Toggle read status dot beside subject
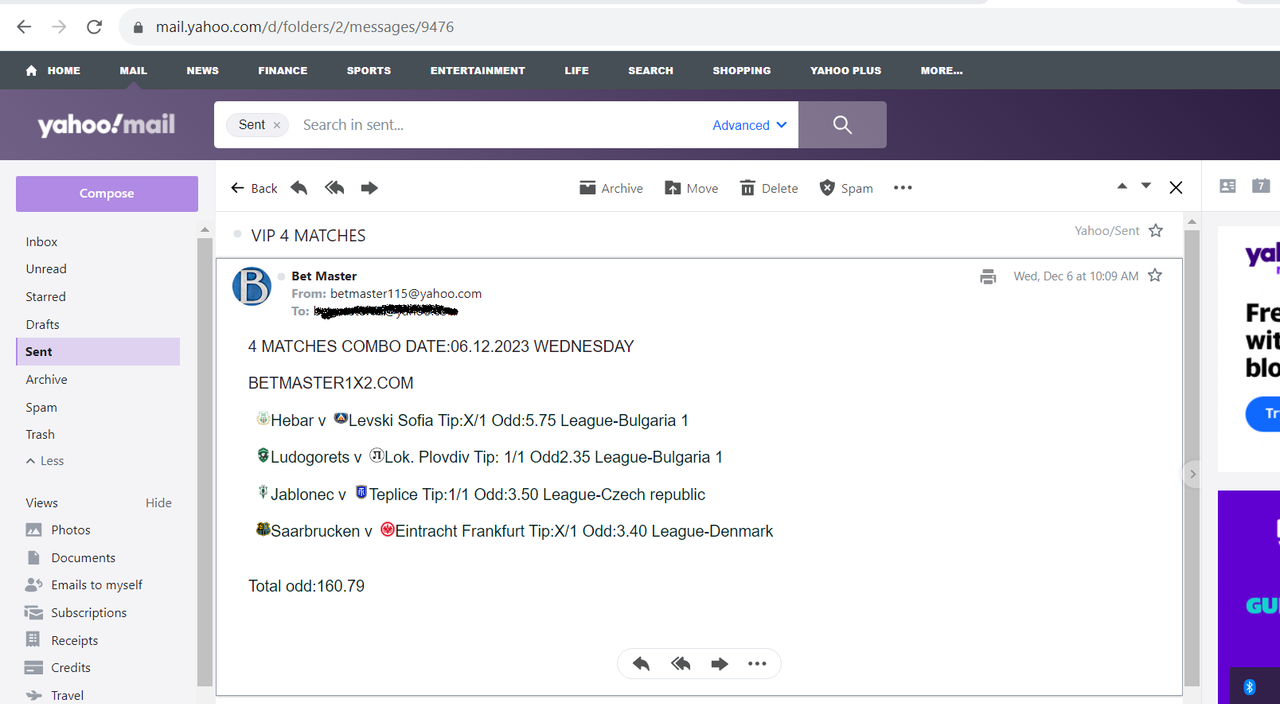The width and height of the screenshot is (1280, 704). click(x=237, y=234)
